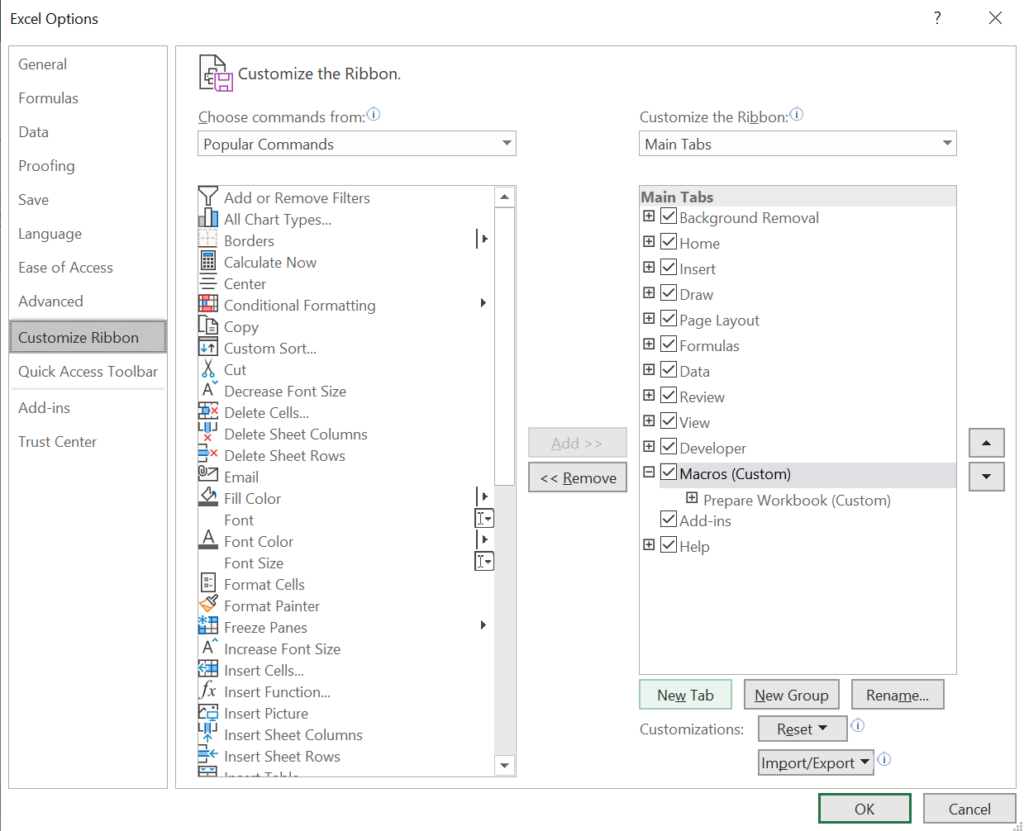This screenshot has width=1024, height=831.
Task: Expand the View tab node
Action: click(648, 420)
